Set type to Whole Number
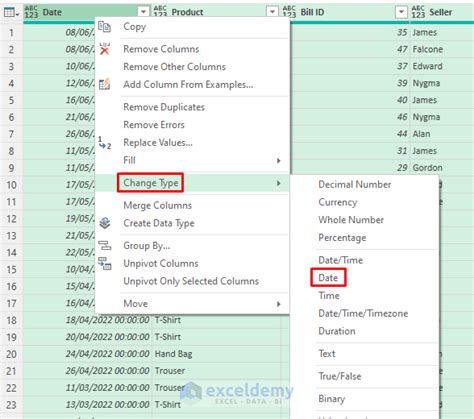Image resolution: width=474 pixels, height=419 pixels. [x=351, y=220]
